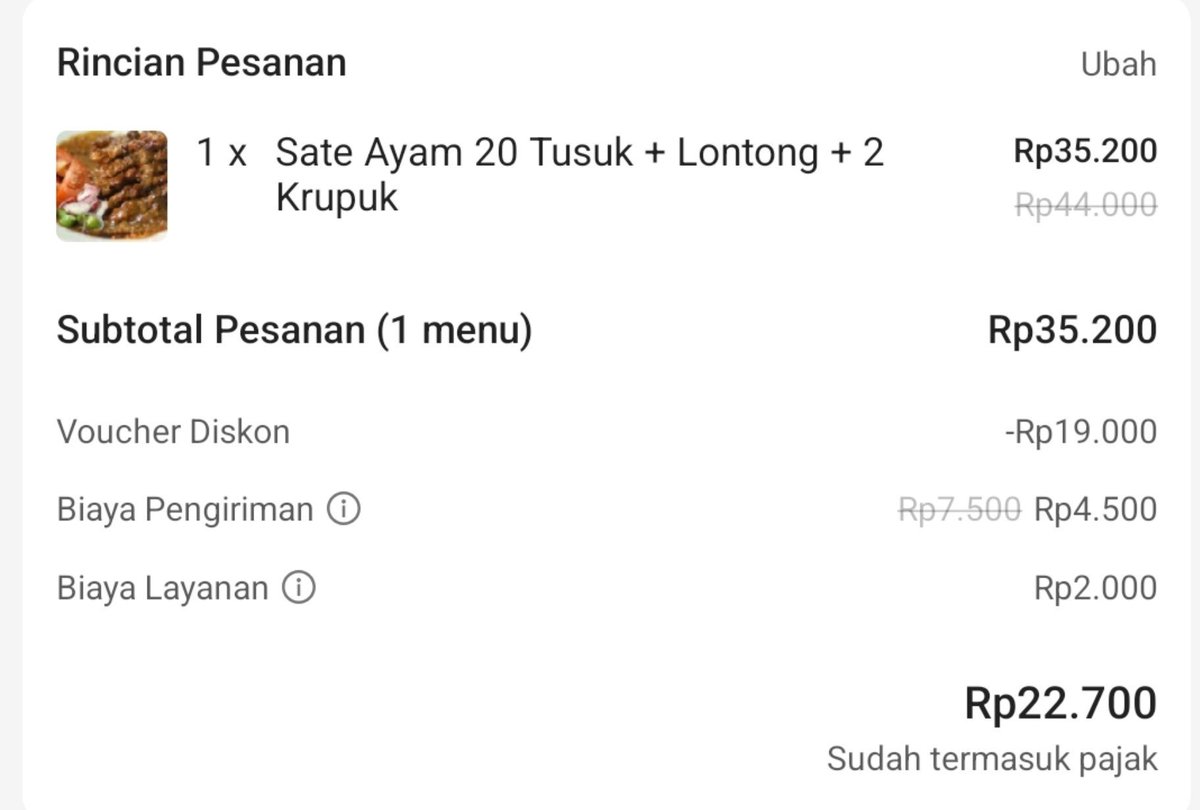Open the Biaya Layanan info icon
The width and height of the screenshot is (1200, 810).
point(298,587)
